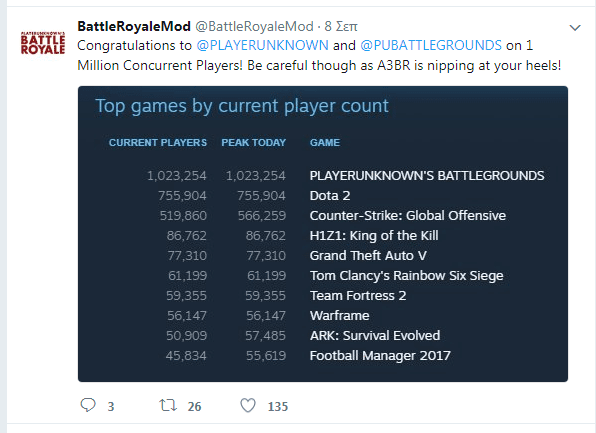This screenshot has height=433, width=596.
Task: Click the retweet count 26
Action: [194, 406]
